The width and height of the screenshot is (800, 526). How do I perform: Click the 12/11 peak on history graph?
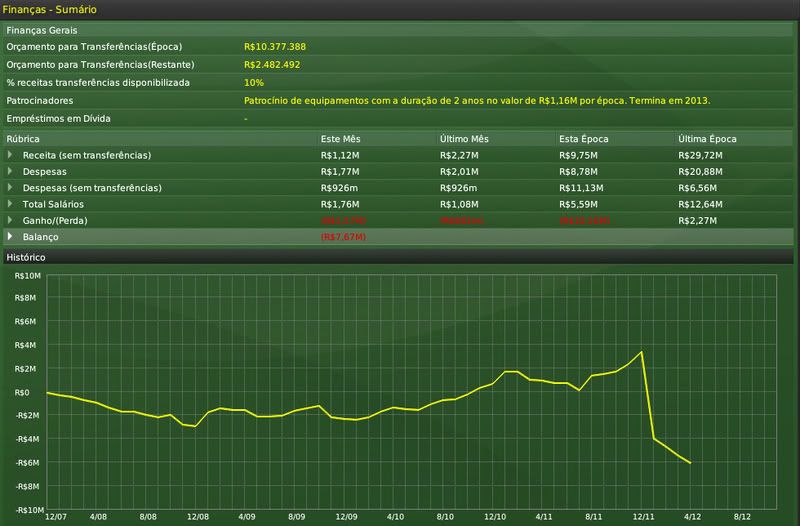[x=641, y=352]
